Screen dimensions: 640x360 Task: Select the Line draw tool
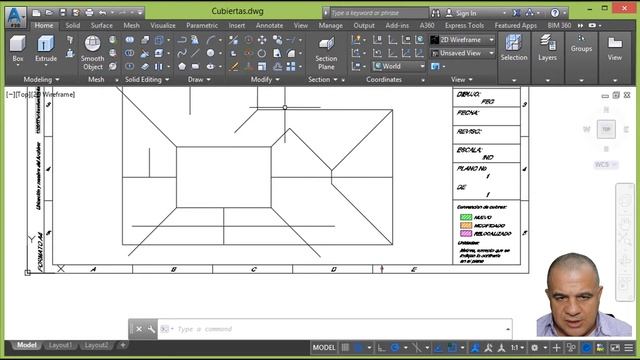(196, 53)
